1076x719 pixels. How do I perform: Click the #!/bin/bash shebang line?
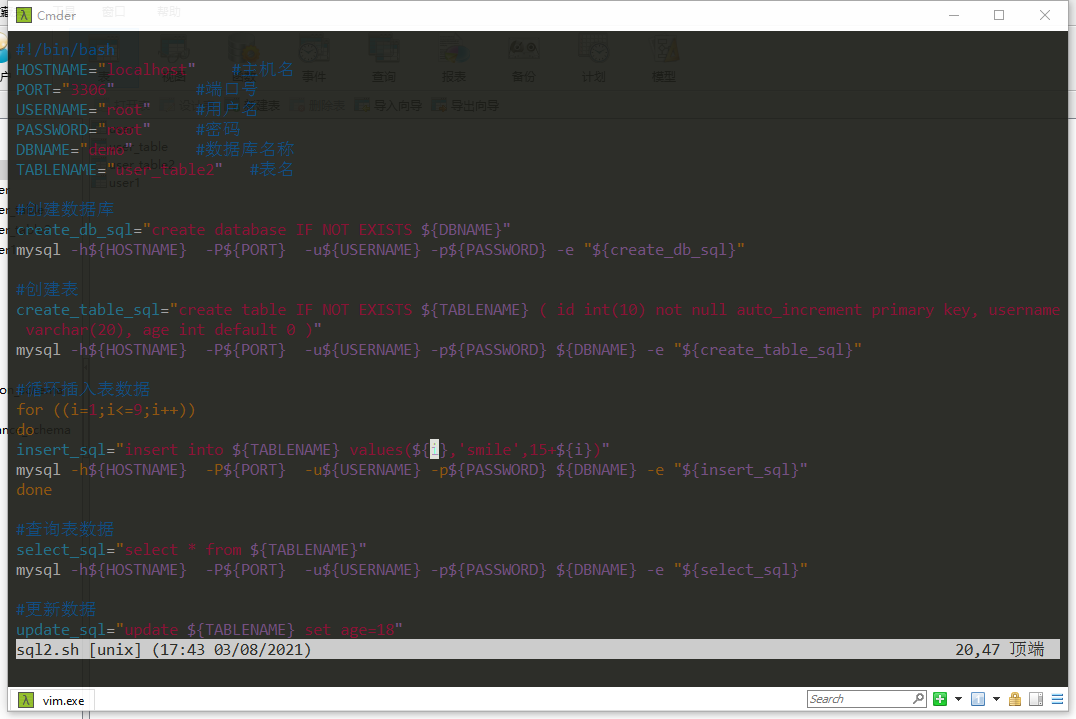click(65, 50)
